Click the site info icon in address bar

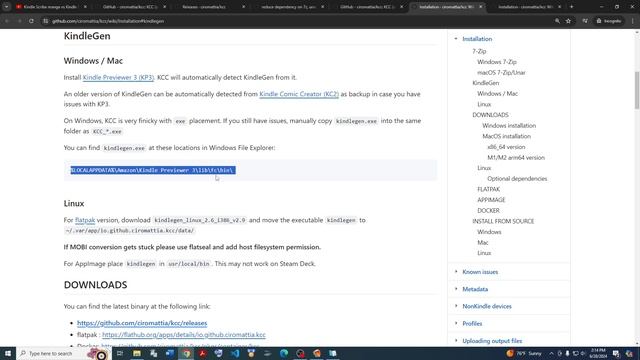[45, 21]
